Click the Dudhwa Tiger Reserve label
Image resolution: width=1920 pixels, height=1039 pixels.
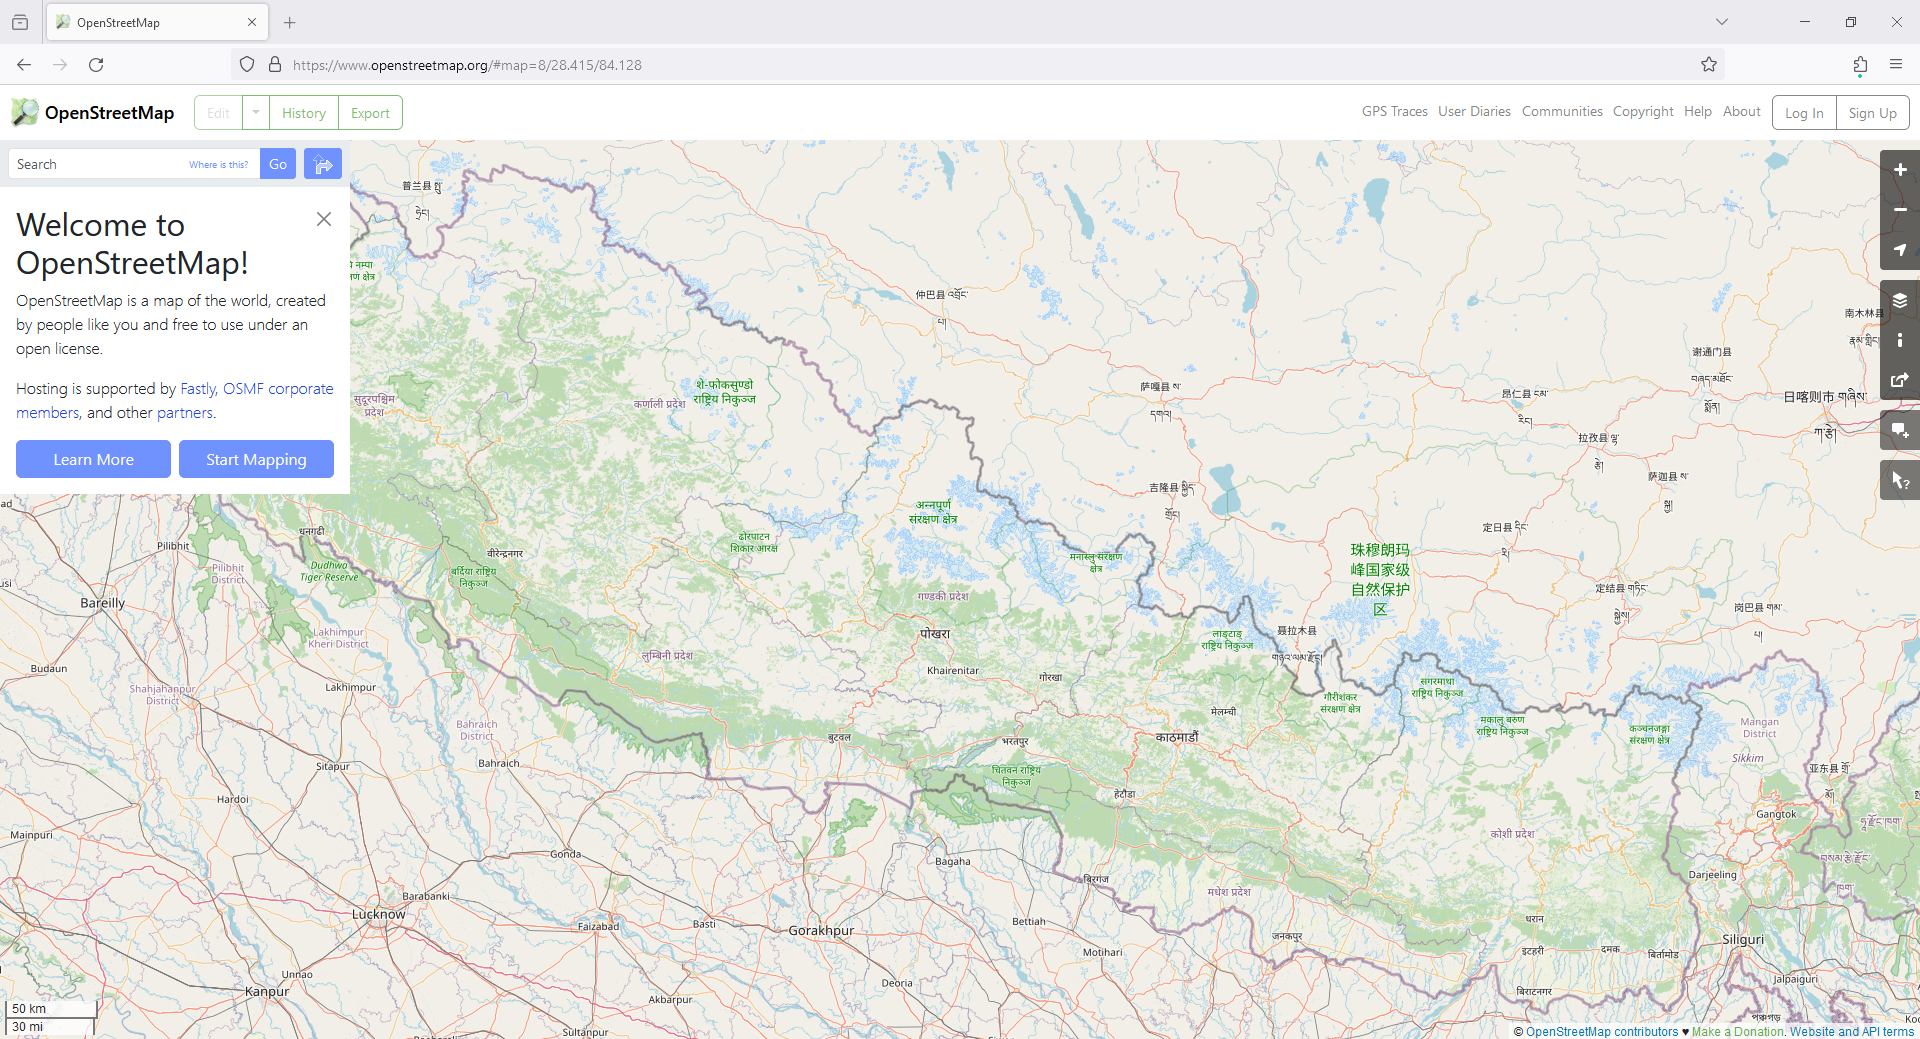[x=329, y=571]
